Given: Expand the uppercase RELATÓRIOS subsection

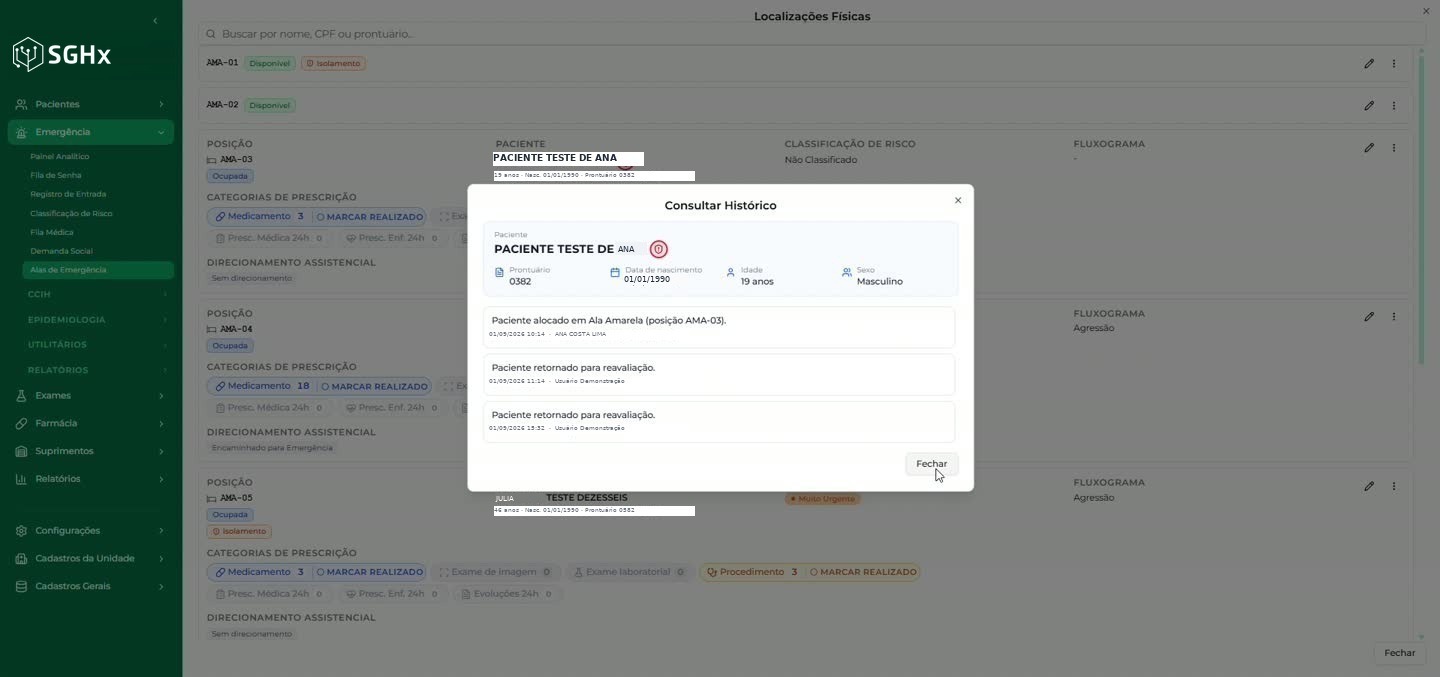Looking at the screenshot, I should click(x=97, y=370).
